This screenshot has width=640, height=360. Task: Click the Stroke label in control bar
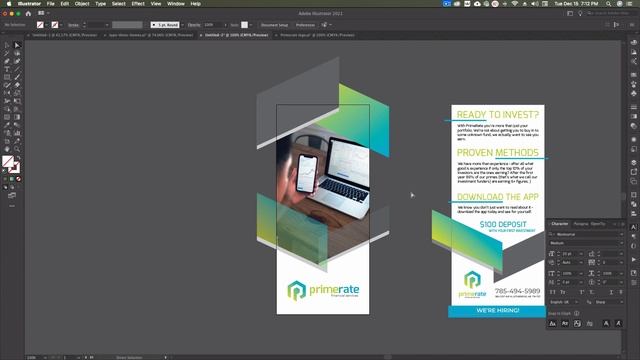pyautogui.click(x=73, y=25)
